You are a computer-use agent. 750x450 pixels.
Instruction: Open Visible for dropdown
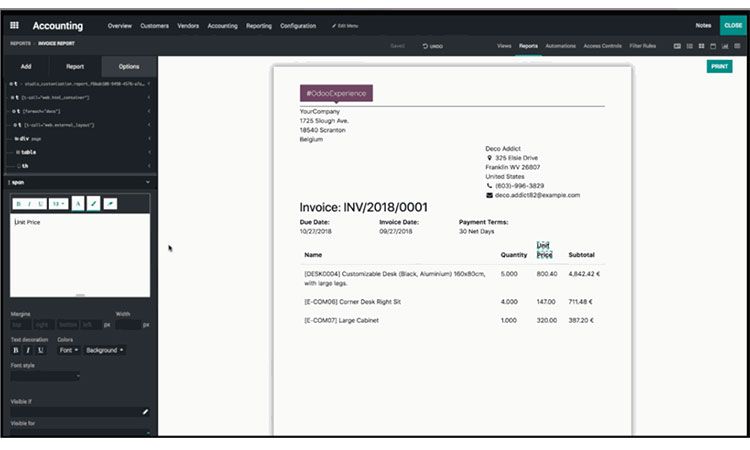point(80,432)
